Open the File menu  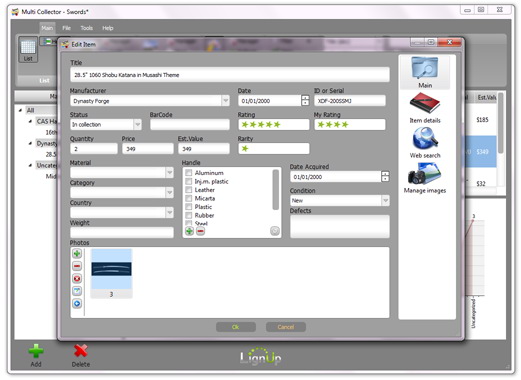(66, 28)
